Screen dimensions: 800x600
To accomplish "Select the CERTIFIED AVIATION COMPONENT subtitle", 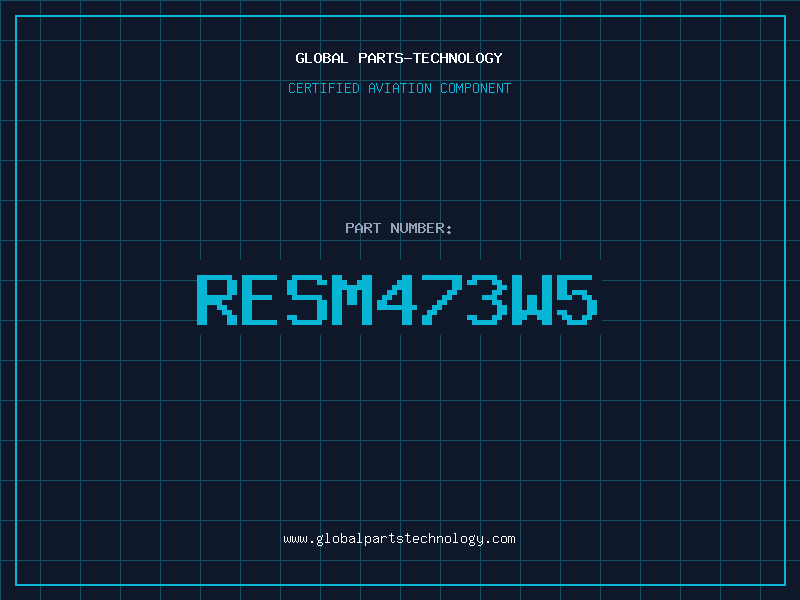I will (399, 88).
